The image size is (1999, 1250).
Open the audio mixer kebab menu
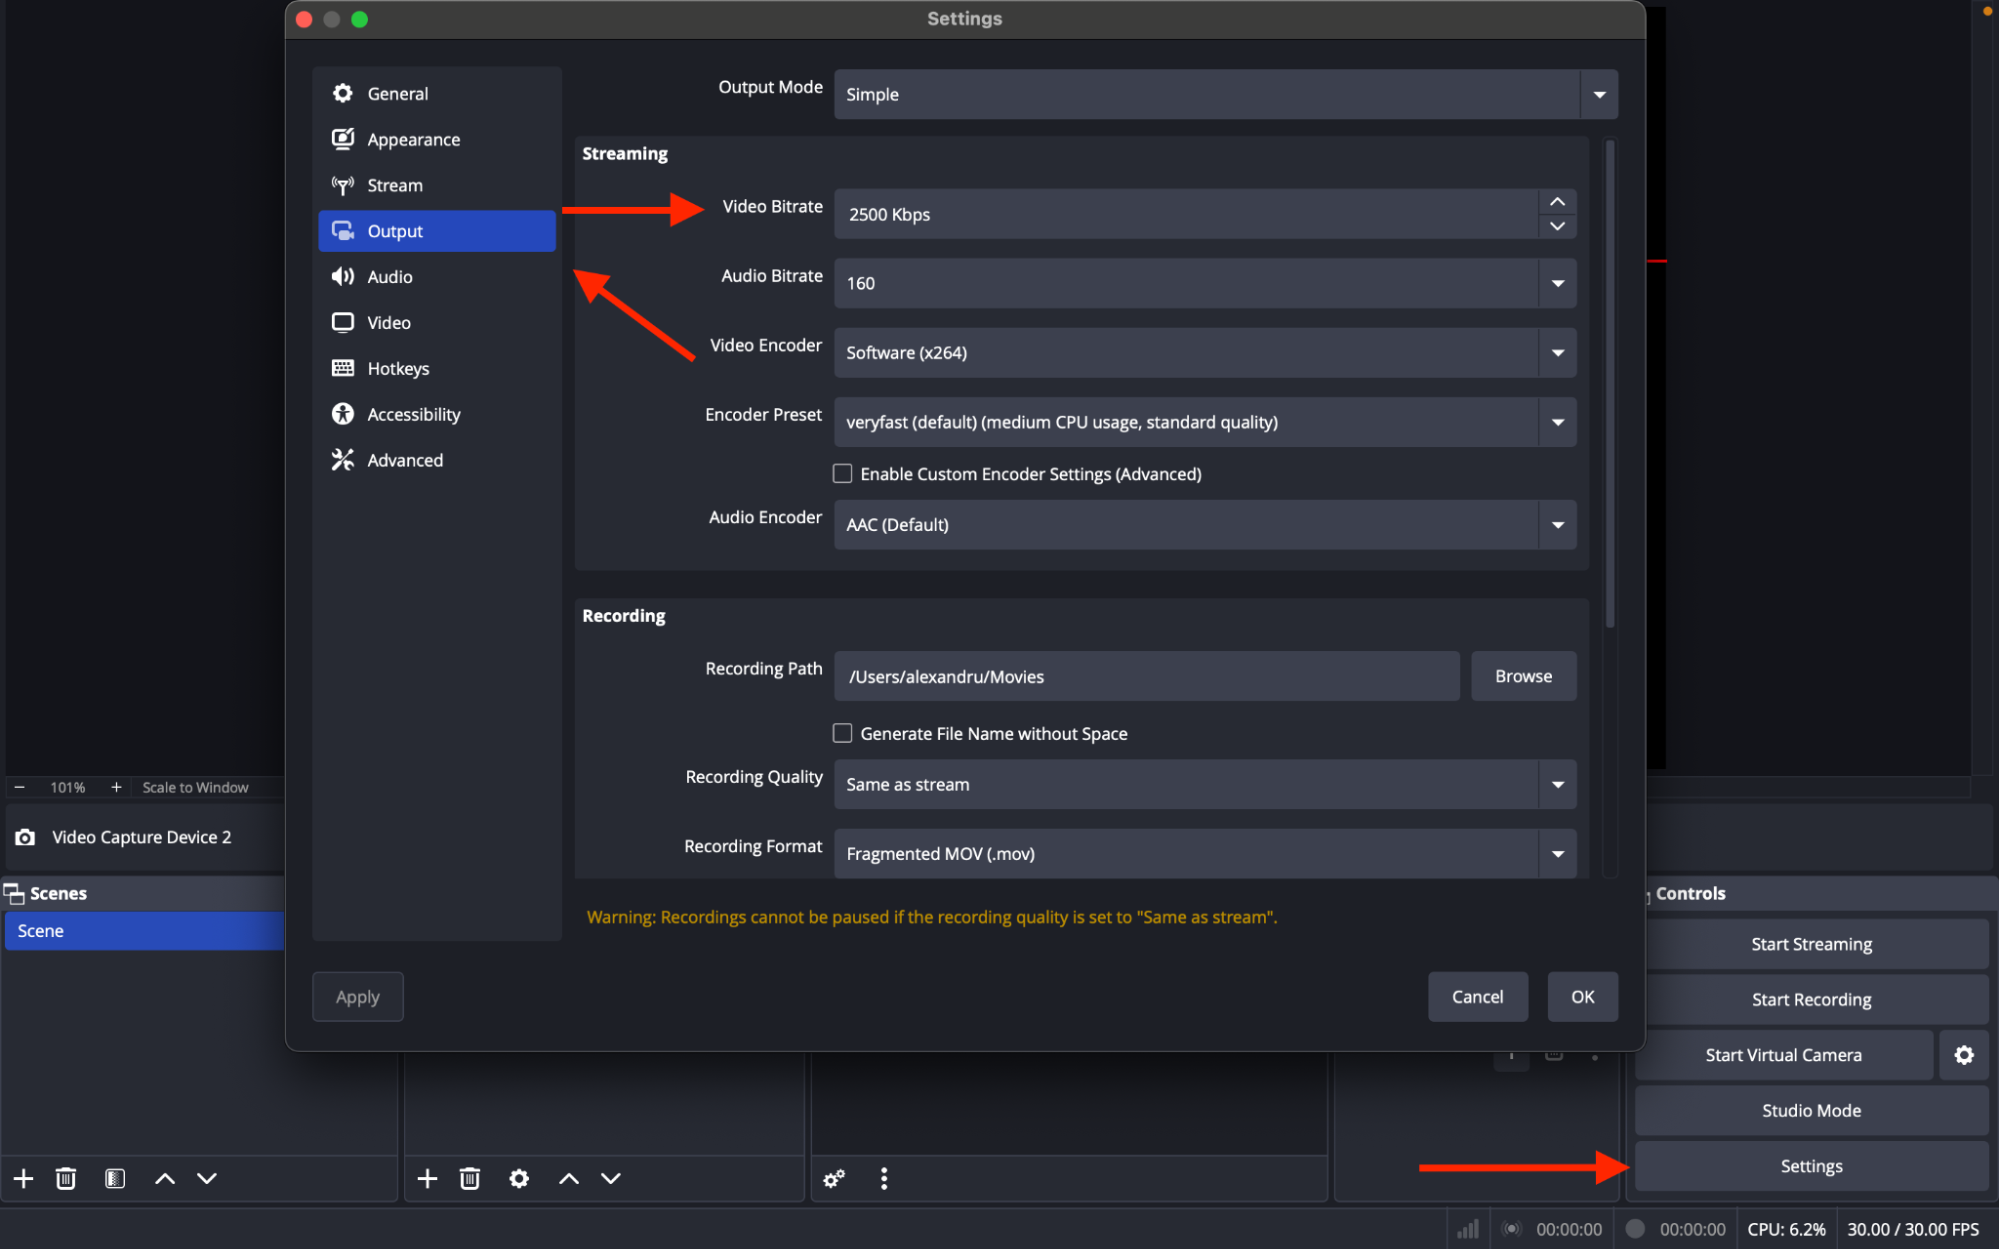[x=884, y=1178]
